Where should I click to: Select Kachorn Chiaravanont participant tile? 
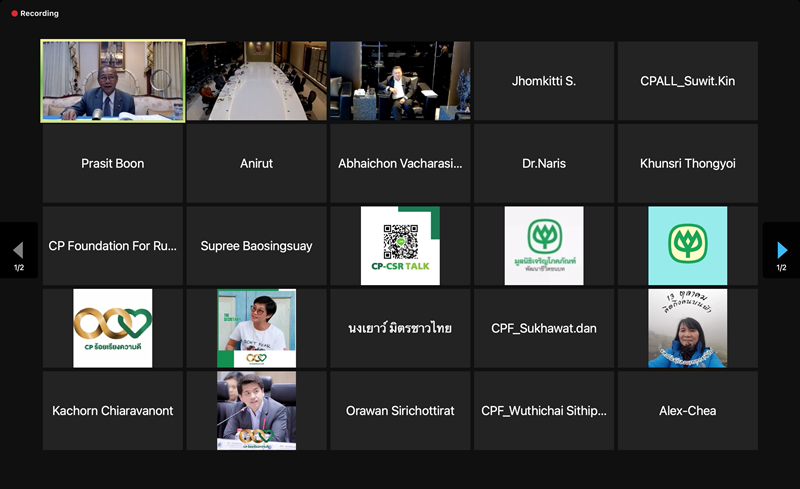[113, 410]
